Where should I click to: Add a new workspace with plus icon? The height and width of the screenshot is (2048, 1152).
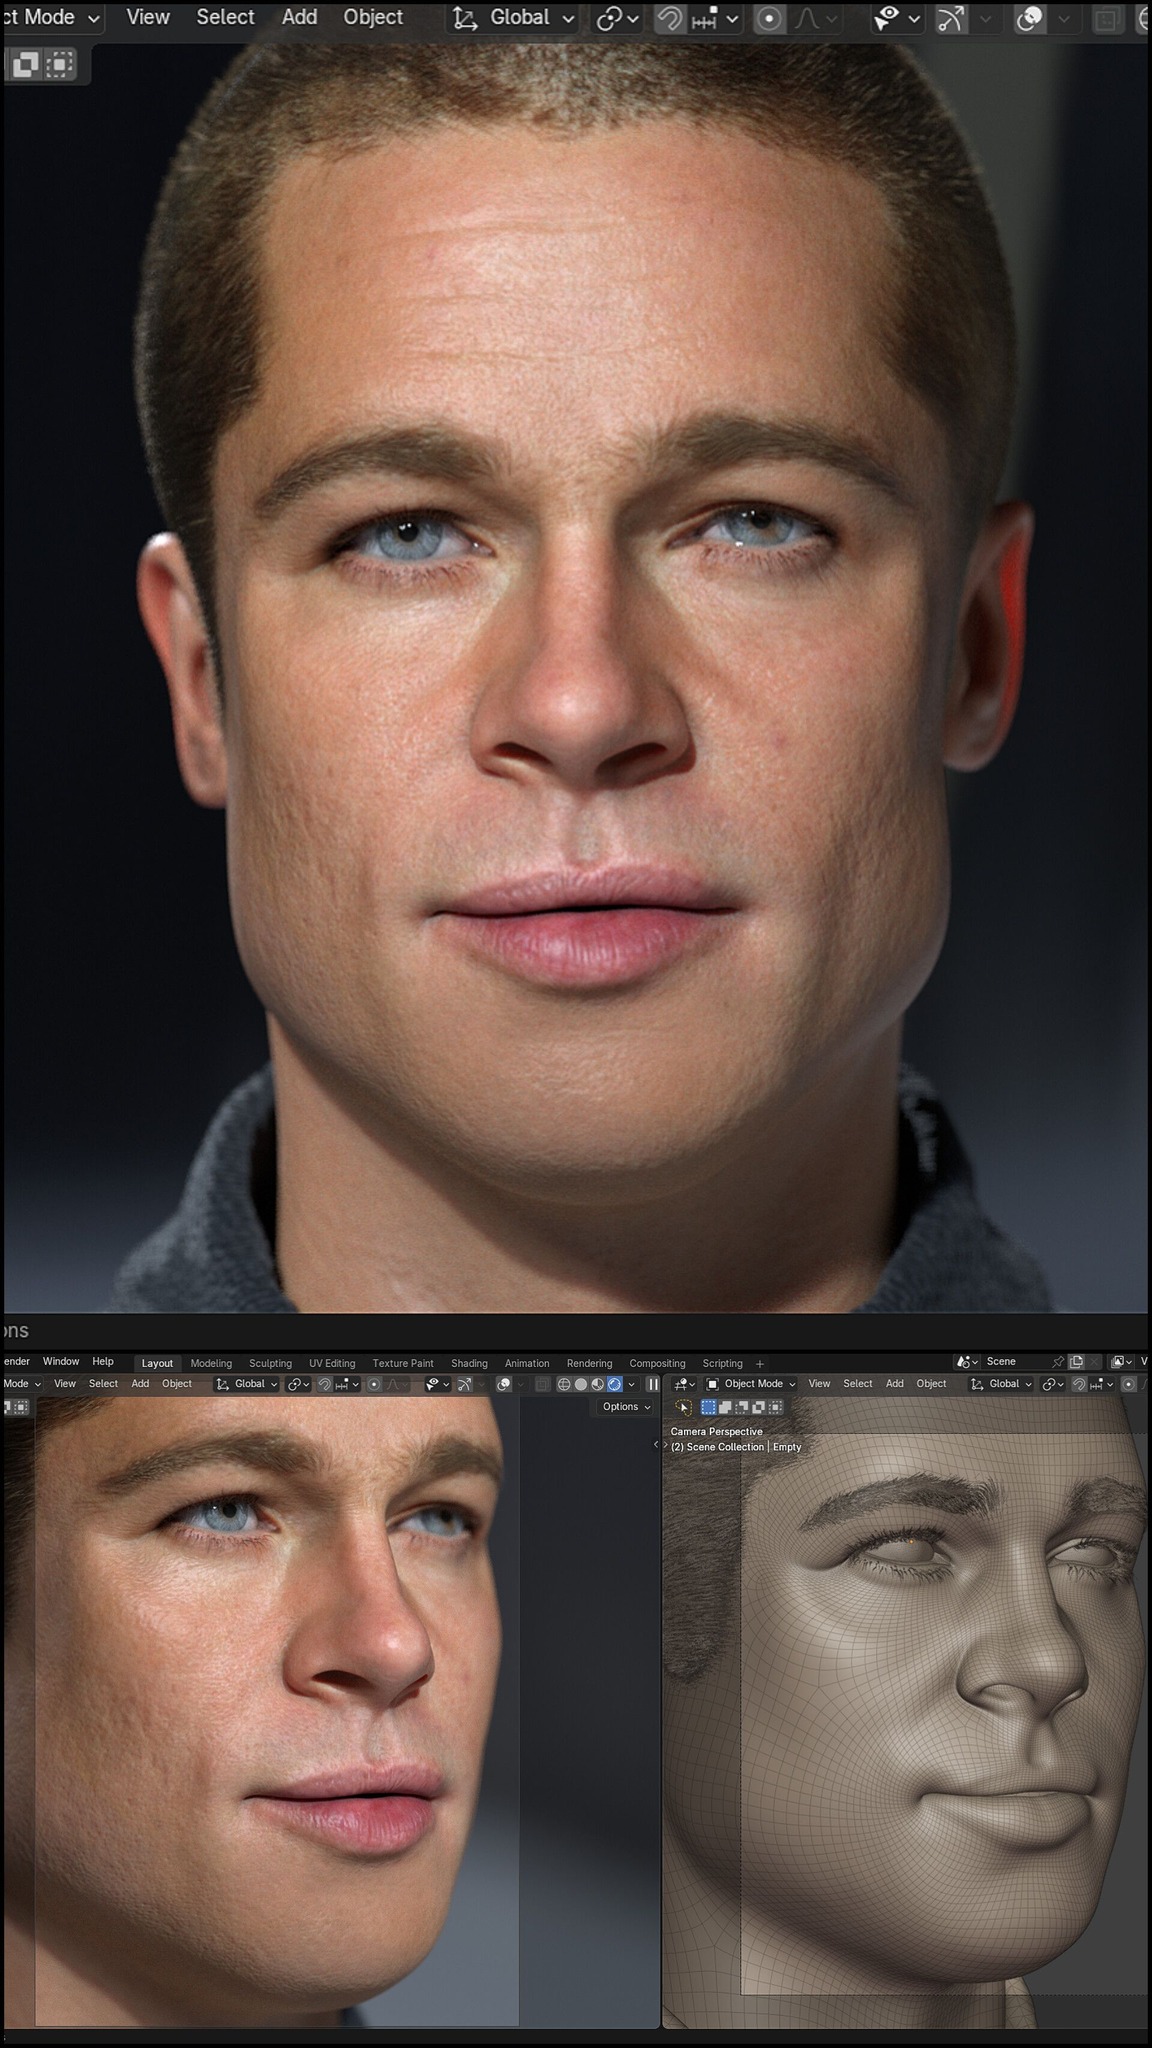(760, 1363)
